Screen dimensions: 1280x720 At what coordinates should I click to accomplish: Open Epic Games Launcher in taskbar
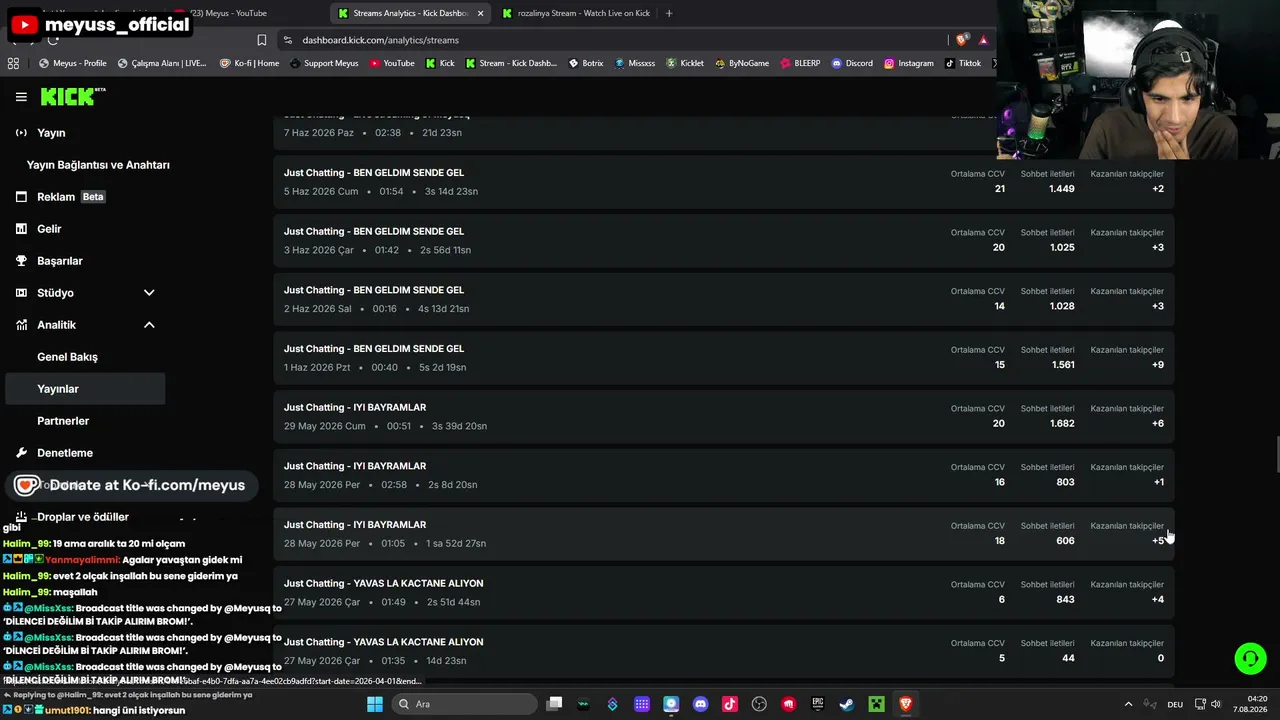click(x=817, y=704)
